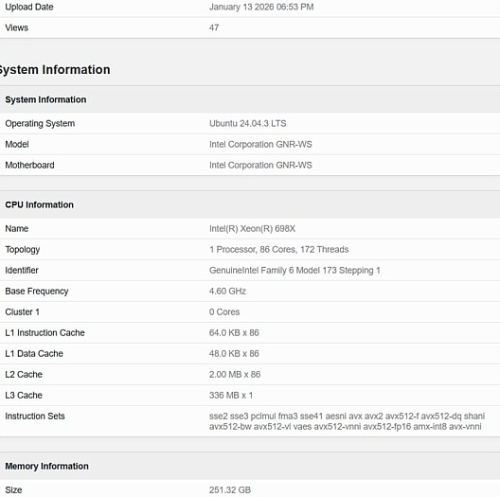Click the Identifier GenuineIntel Family 6 value
The image size is (500, 497).
click(x=295, y=270)
